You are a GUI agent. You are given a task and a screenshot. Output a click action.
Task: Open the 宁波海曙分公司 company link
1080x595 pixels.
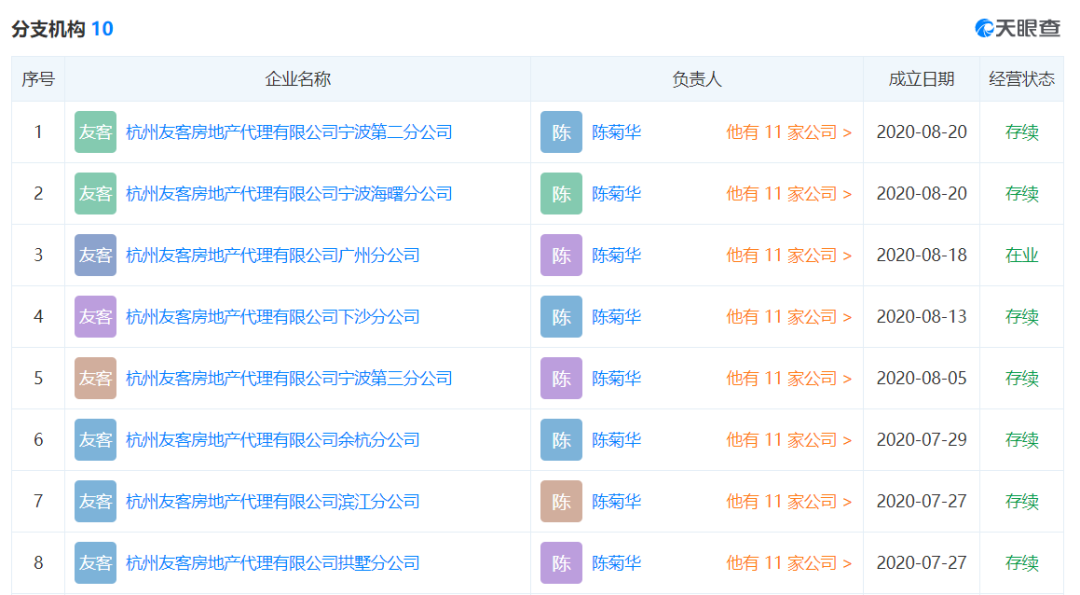pyautogui.click(x=289, y=194)
